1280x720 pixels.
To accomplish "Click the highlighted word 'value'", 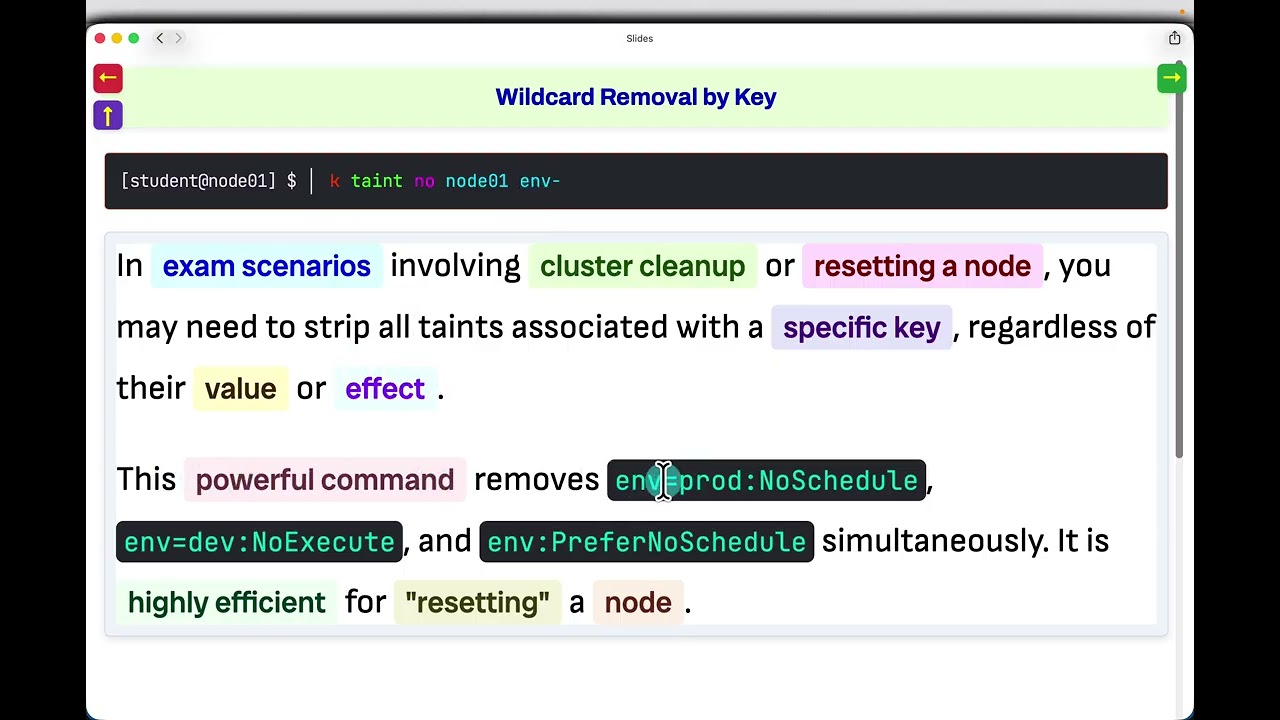I will tap(240, 389).
